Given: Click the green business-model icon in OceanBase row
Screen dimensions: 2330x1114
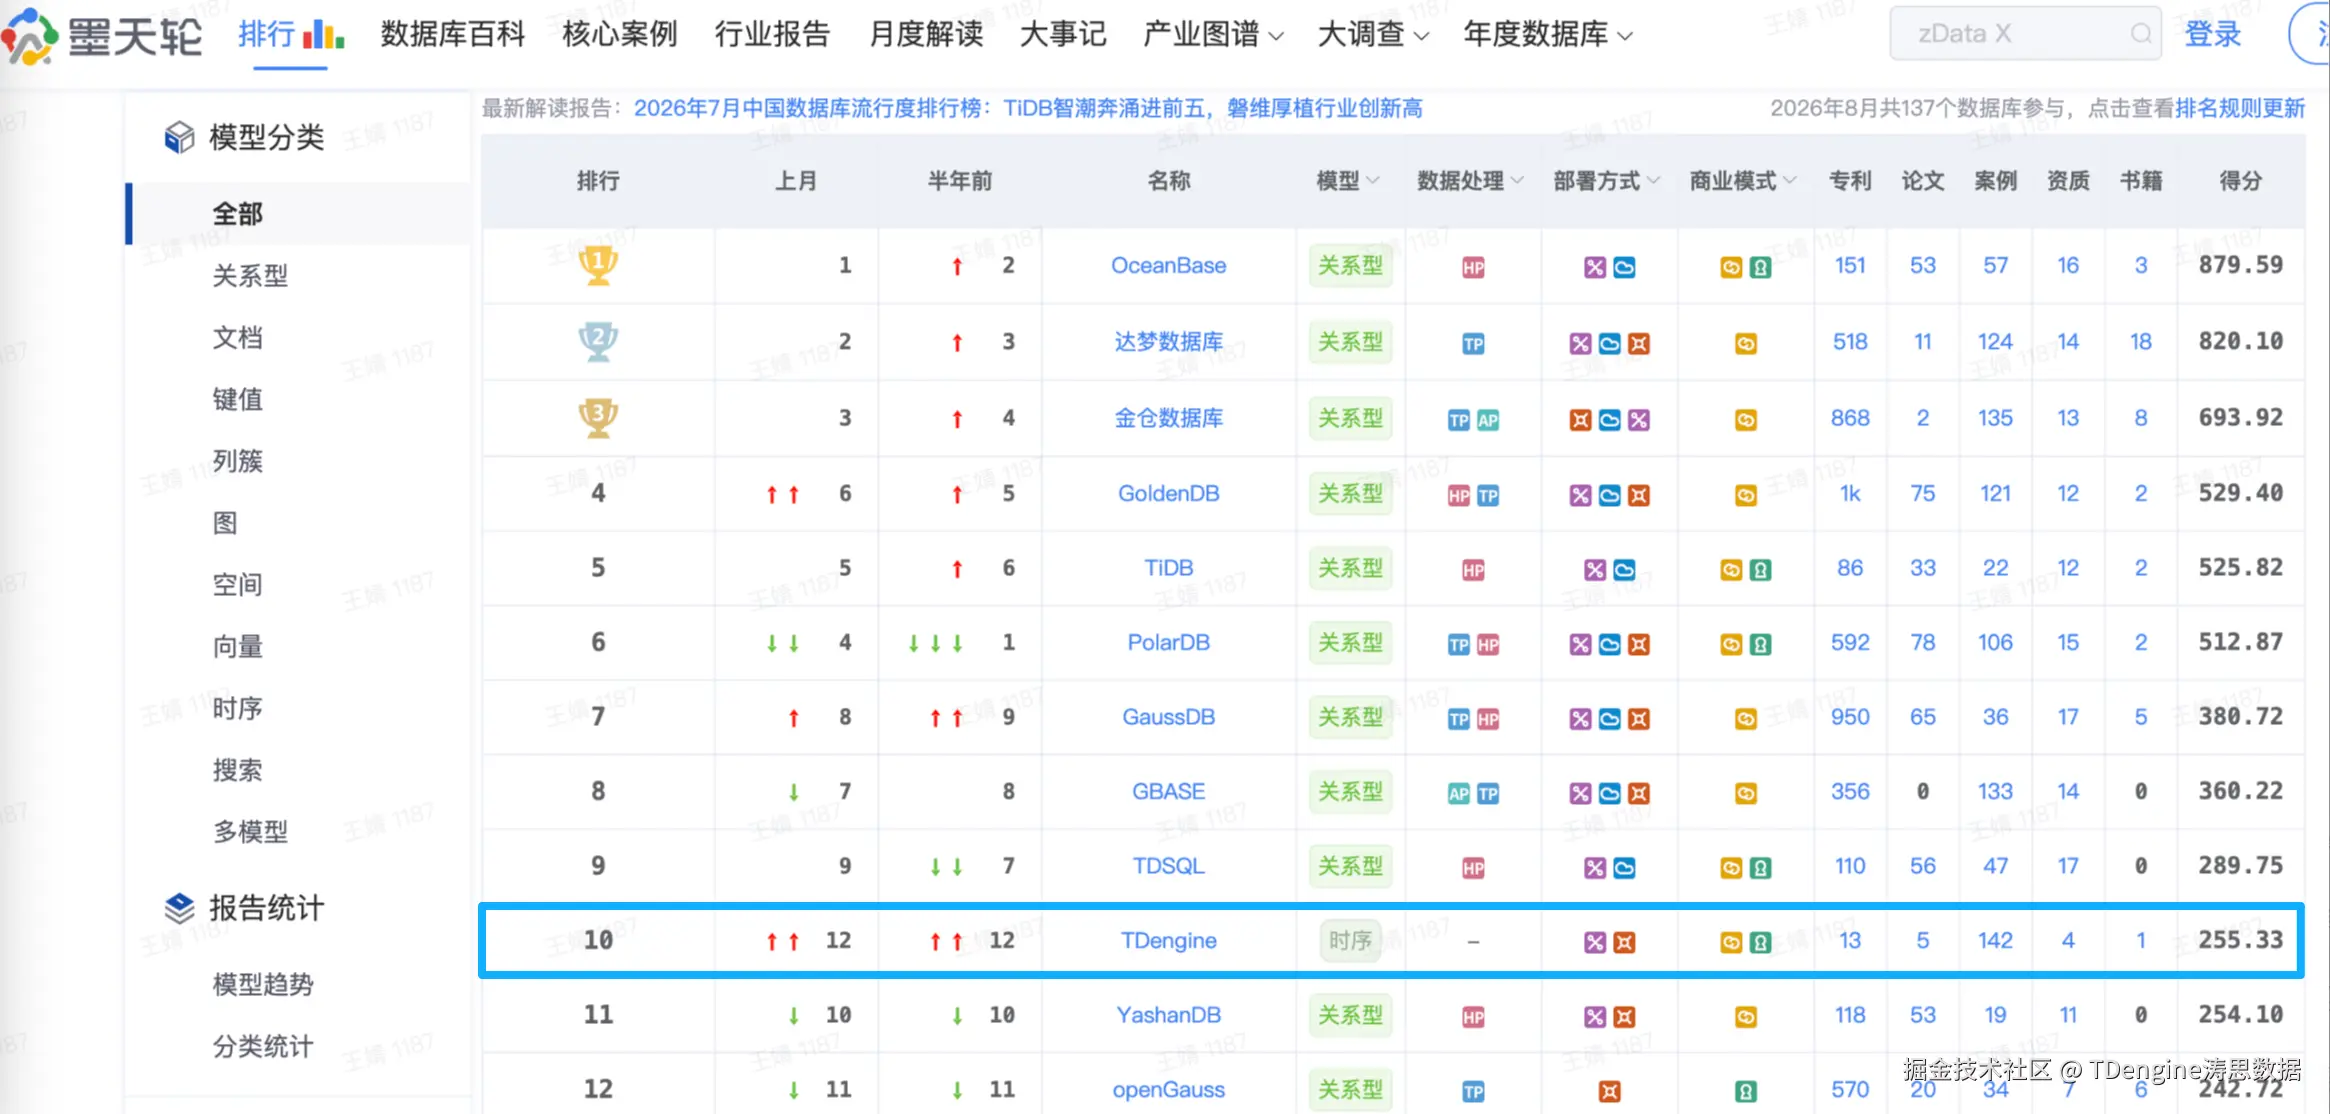Looking at the screenshot, I should tap(1760, 267).
